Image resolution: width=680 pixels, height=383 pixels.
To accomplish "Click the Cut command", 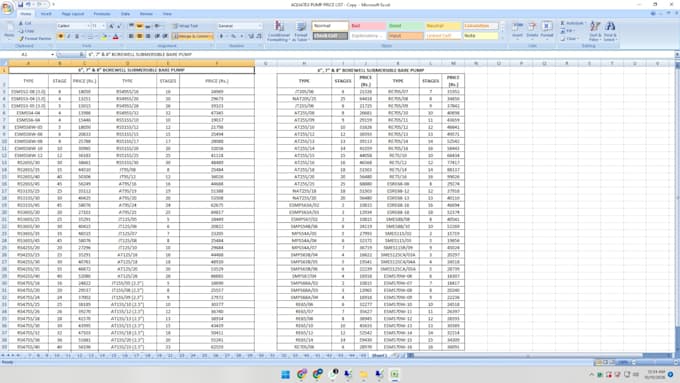I will 25,23.
